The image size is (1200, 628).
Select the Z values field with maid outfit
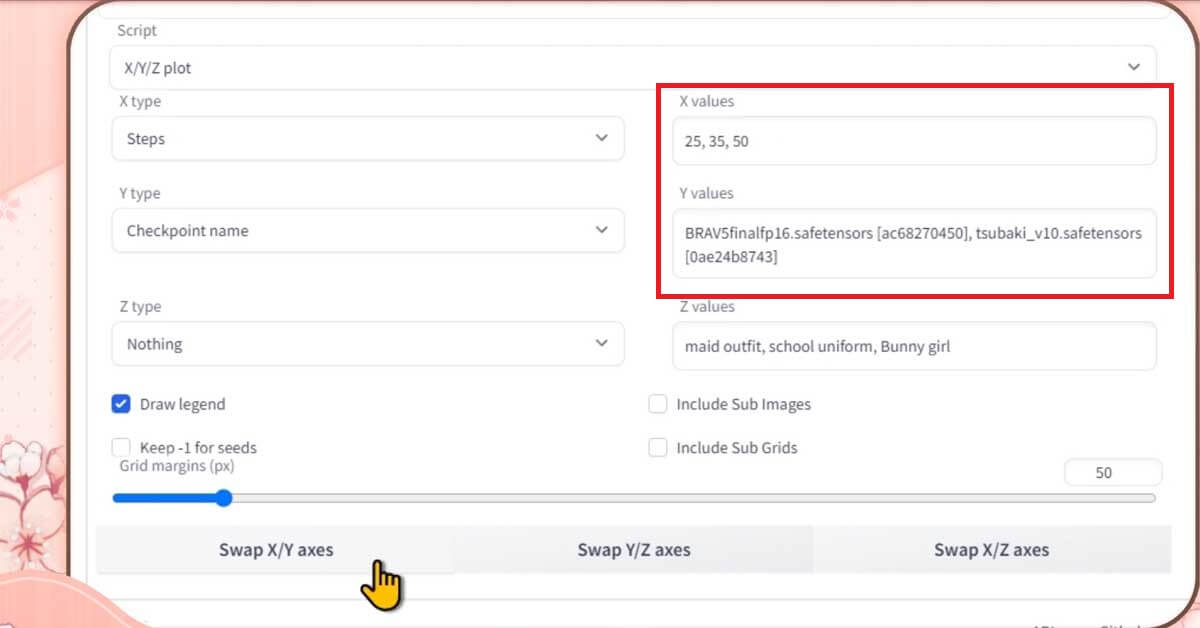[x=913, y=347]
